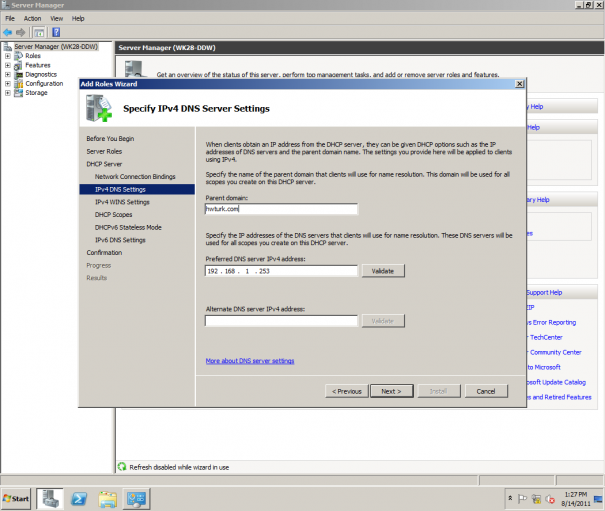Open Windows Explorer from taskbar
Viewport: 605px width, 511px height.
click(107, 499)
